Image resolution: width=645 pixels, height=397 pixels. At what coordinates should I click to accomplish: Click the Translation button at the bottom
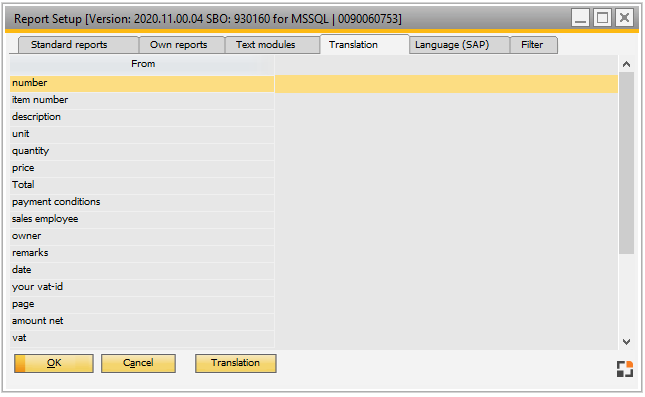point(236,363)
